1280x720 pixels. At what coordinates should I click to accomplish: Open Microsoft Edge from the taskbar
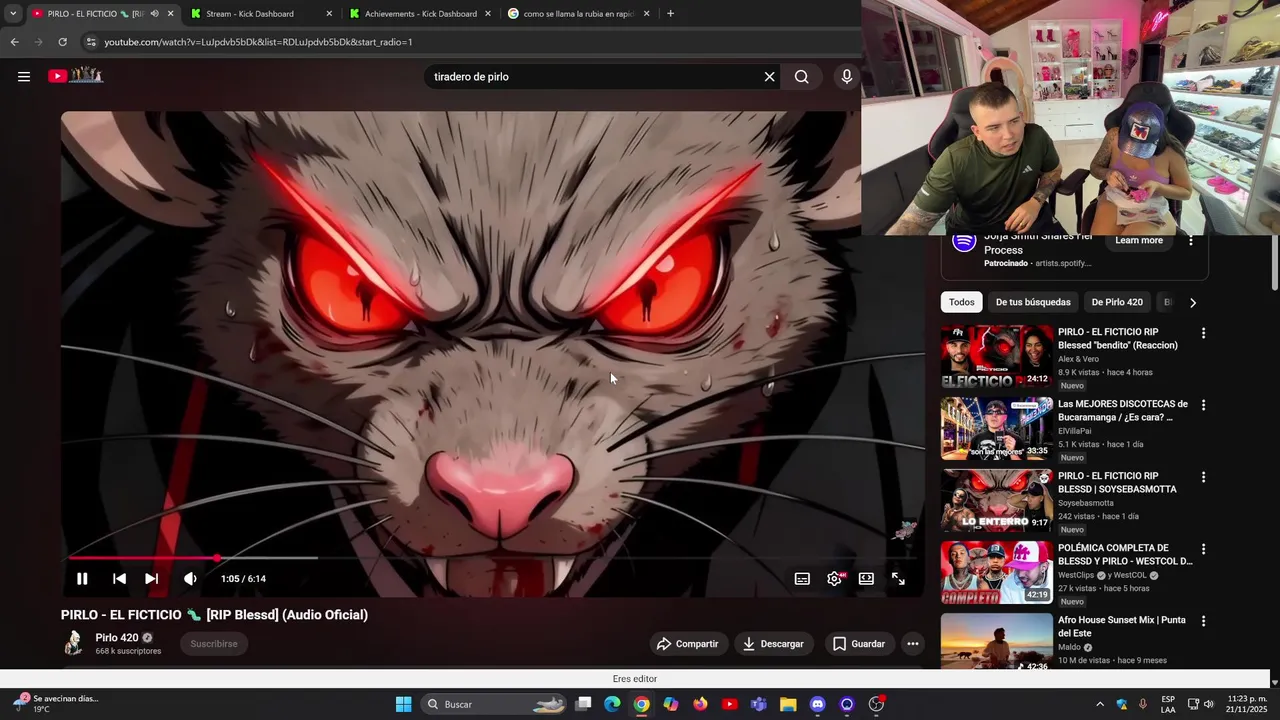(x=612, y=704)
